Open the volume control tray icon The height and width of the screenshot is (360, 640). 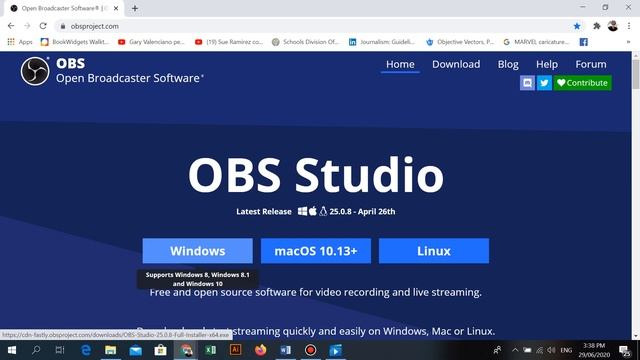pos(551,350)
